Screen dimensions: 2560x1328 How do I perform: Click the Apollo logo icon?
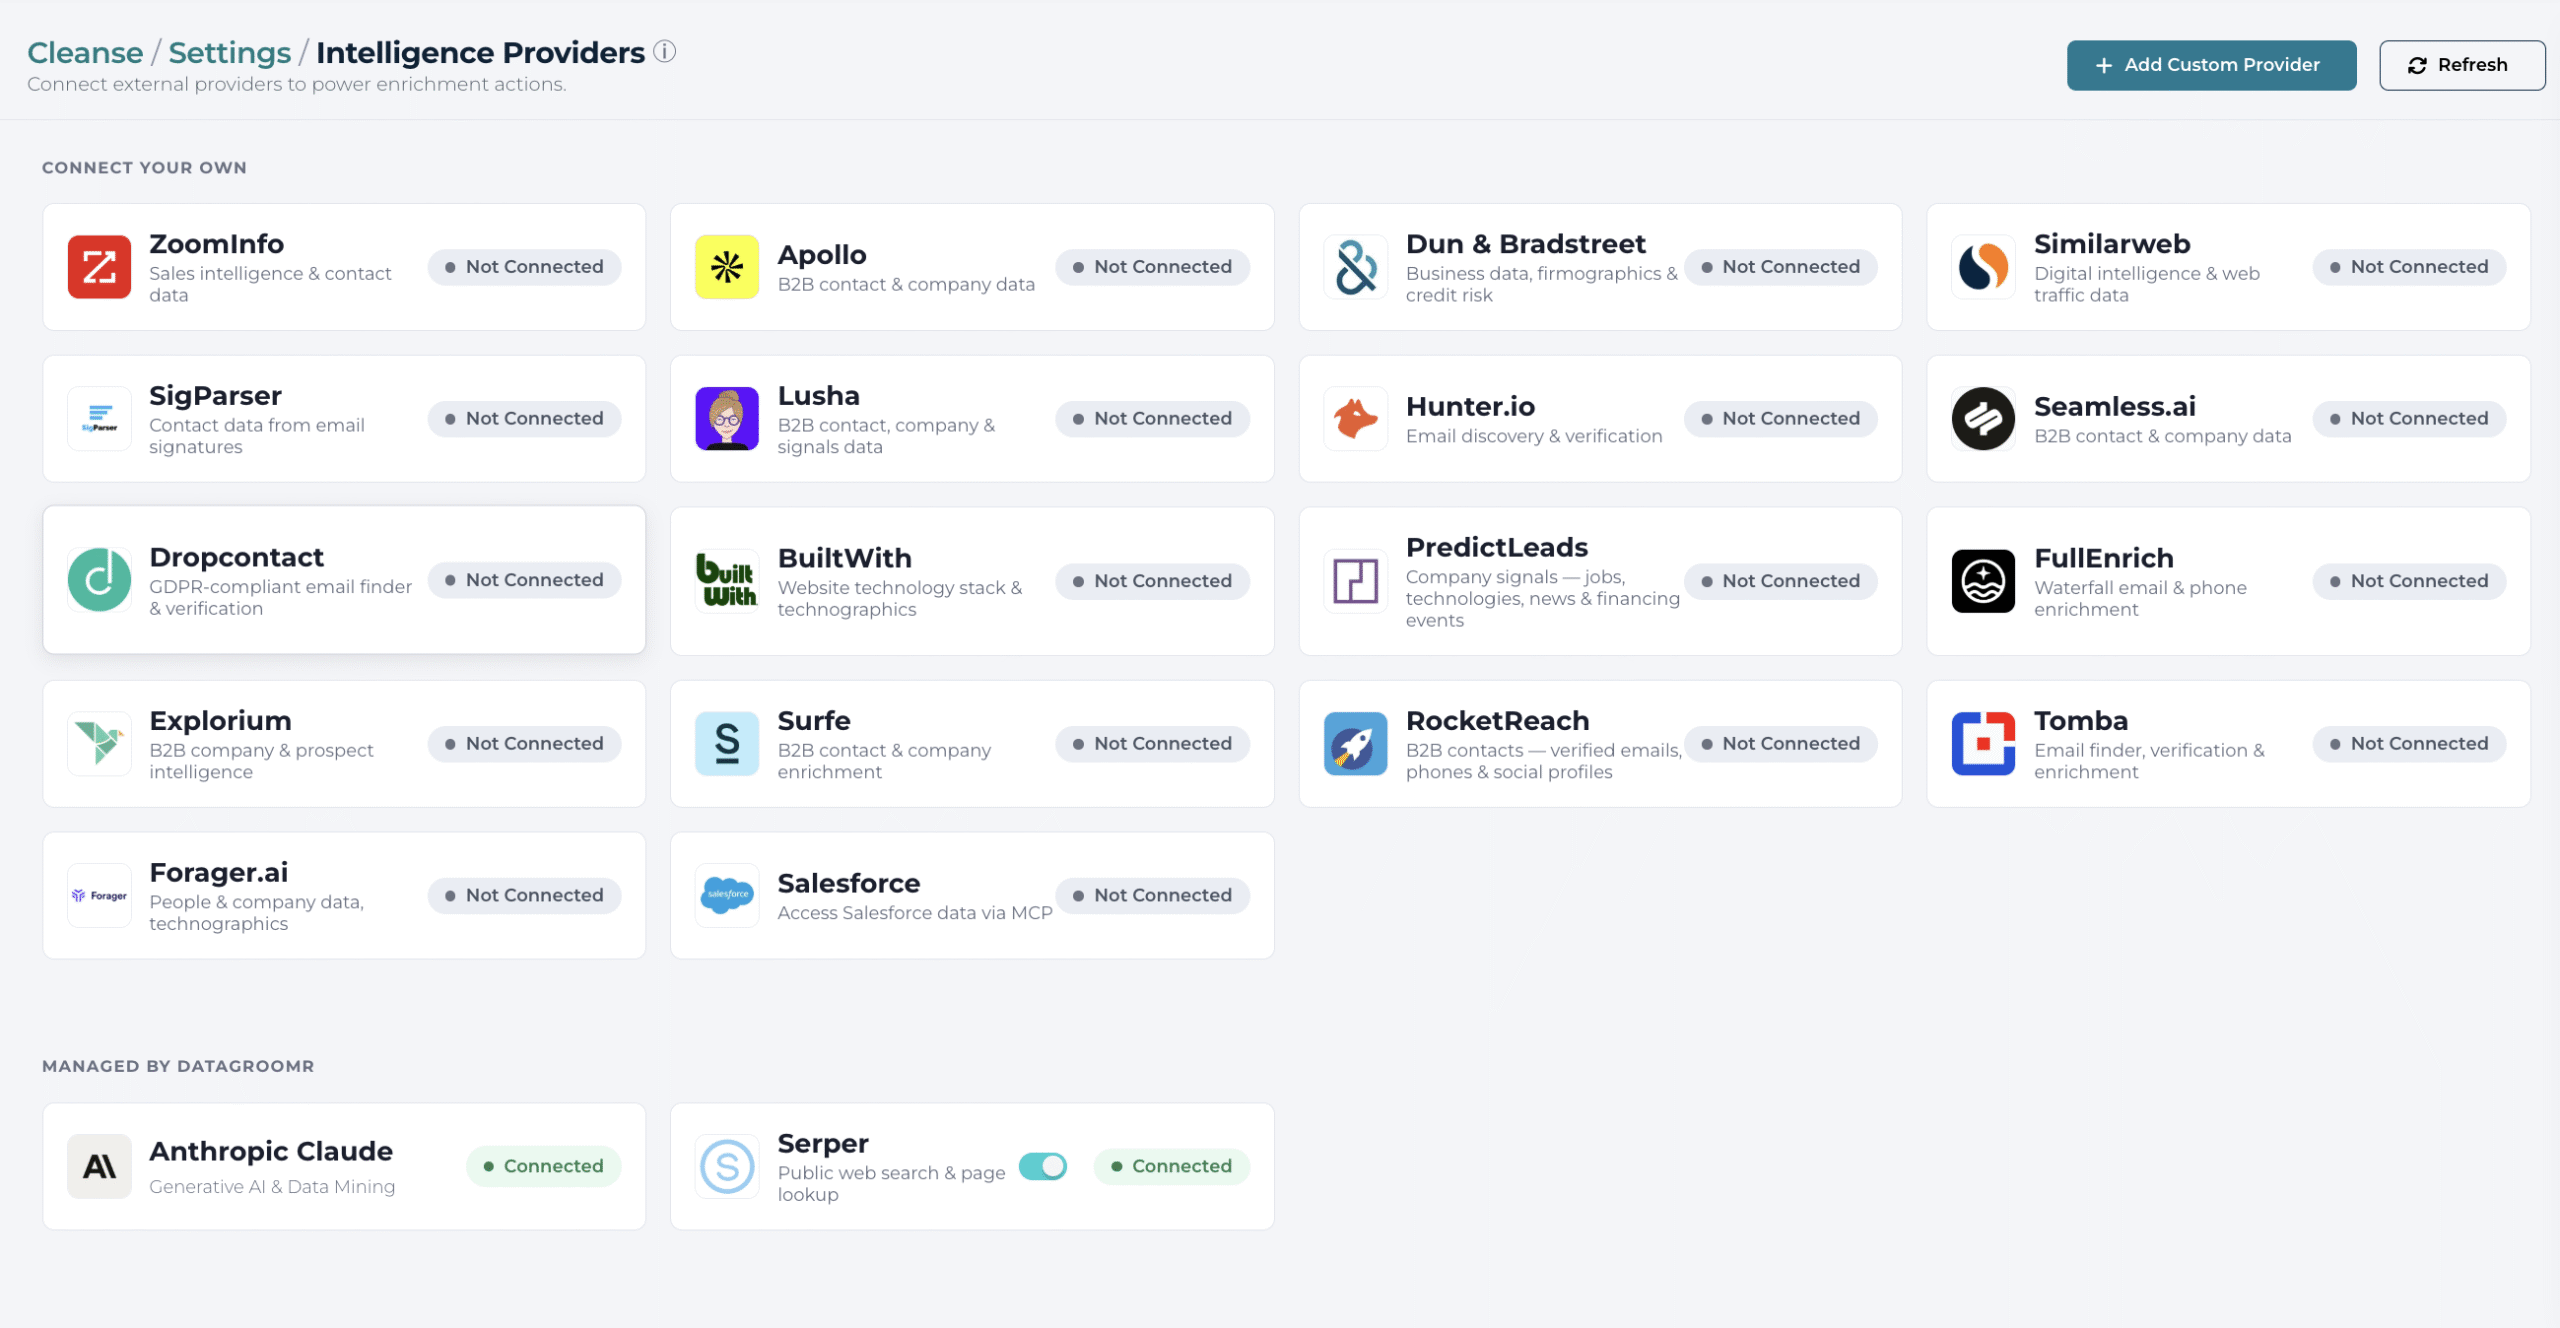click(x=727, y=267)
